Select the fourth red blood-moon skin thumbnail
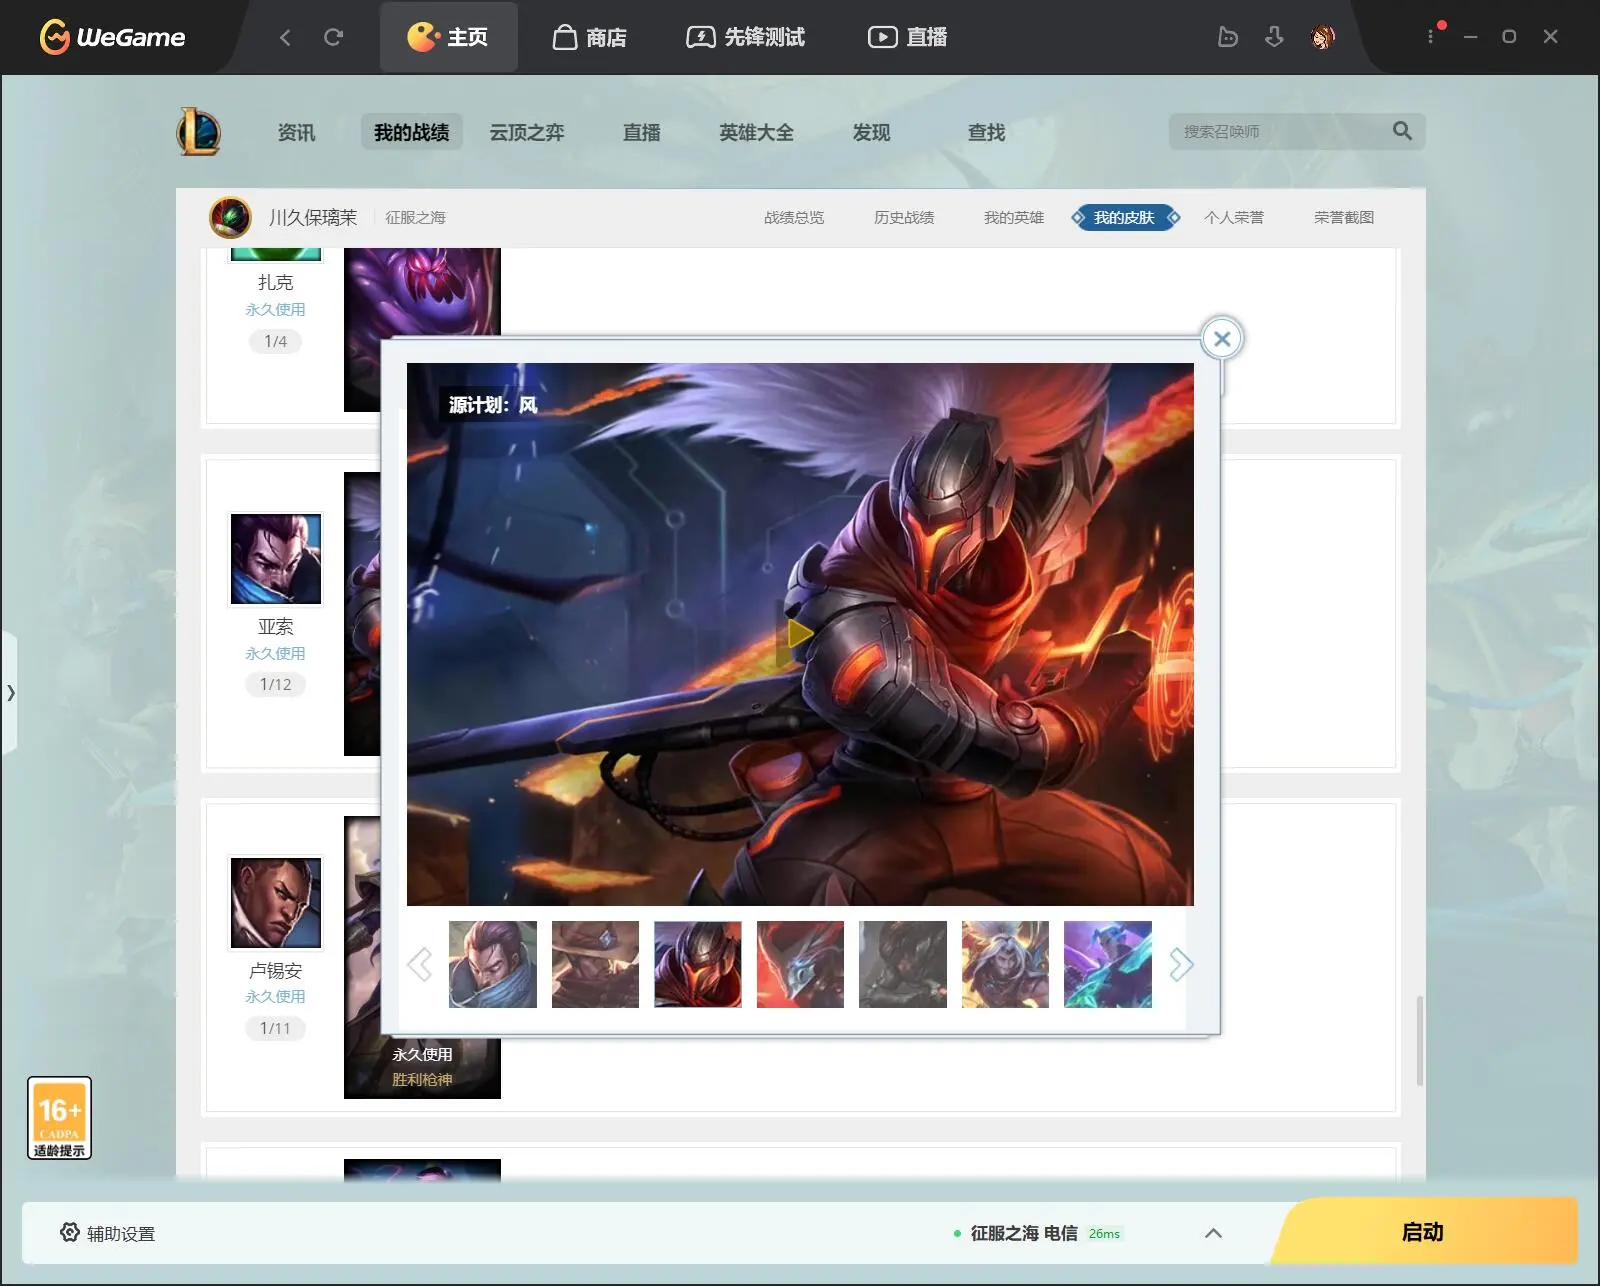Image resolution: width=1600 pixels, height=1286 pixels. [800, 964]
